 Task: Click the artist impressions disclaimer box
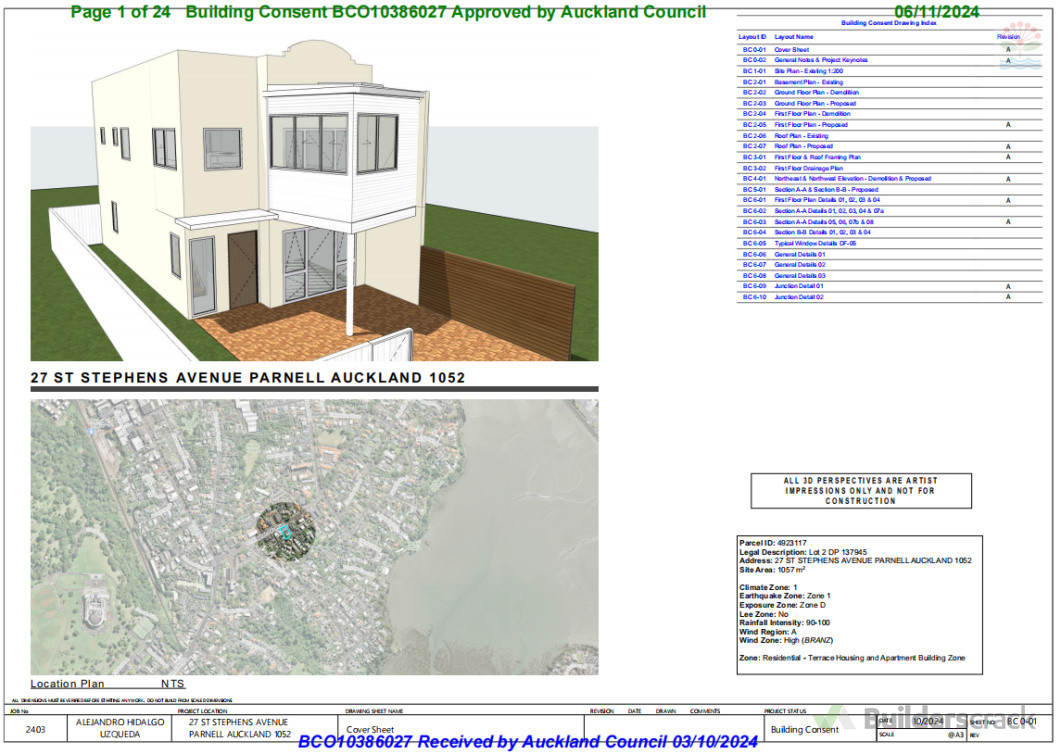coord(860,491)
